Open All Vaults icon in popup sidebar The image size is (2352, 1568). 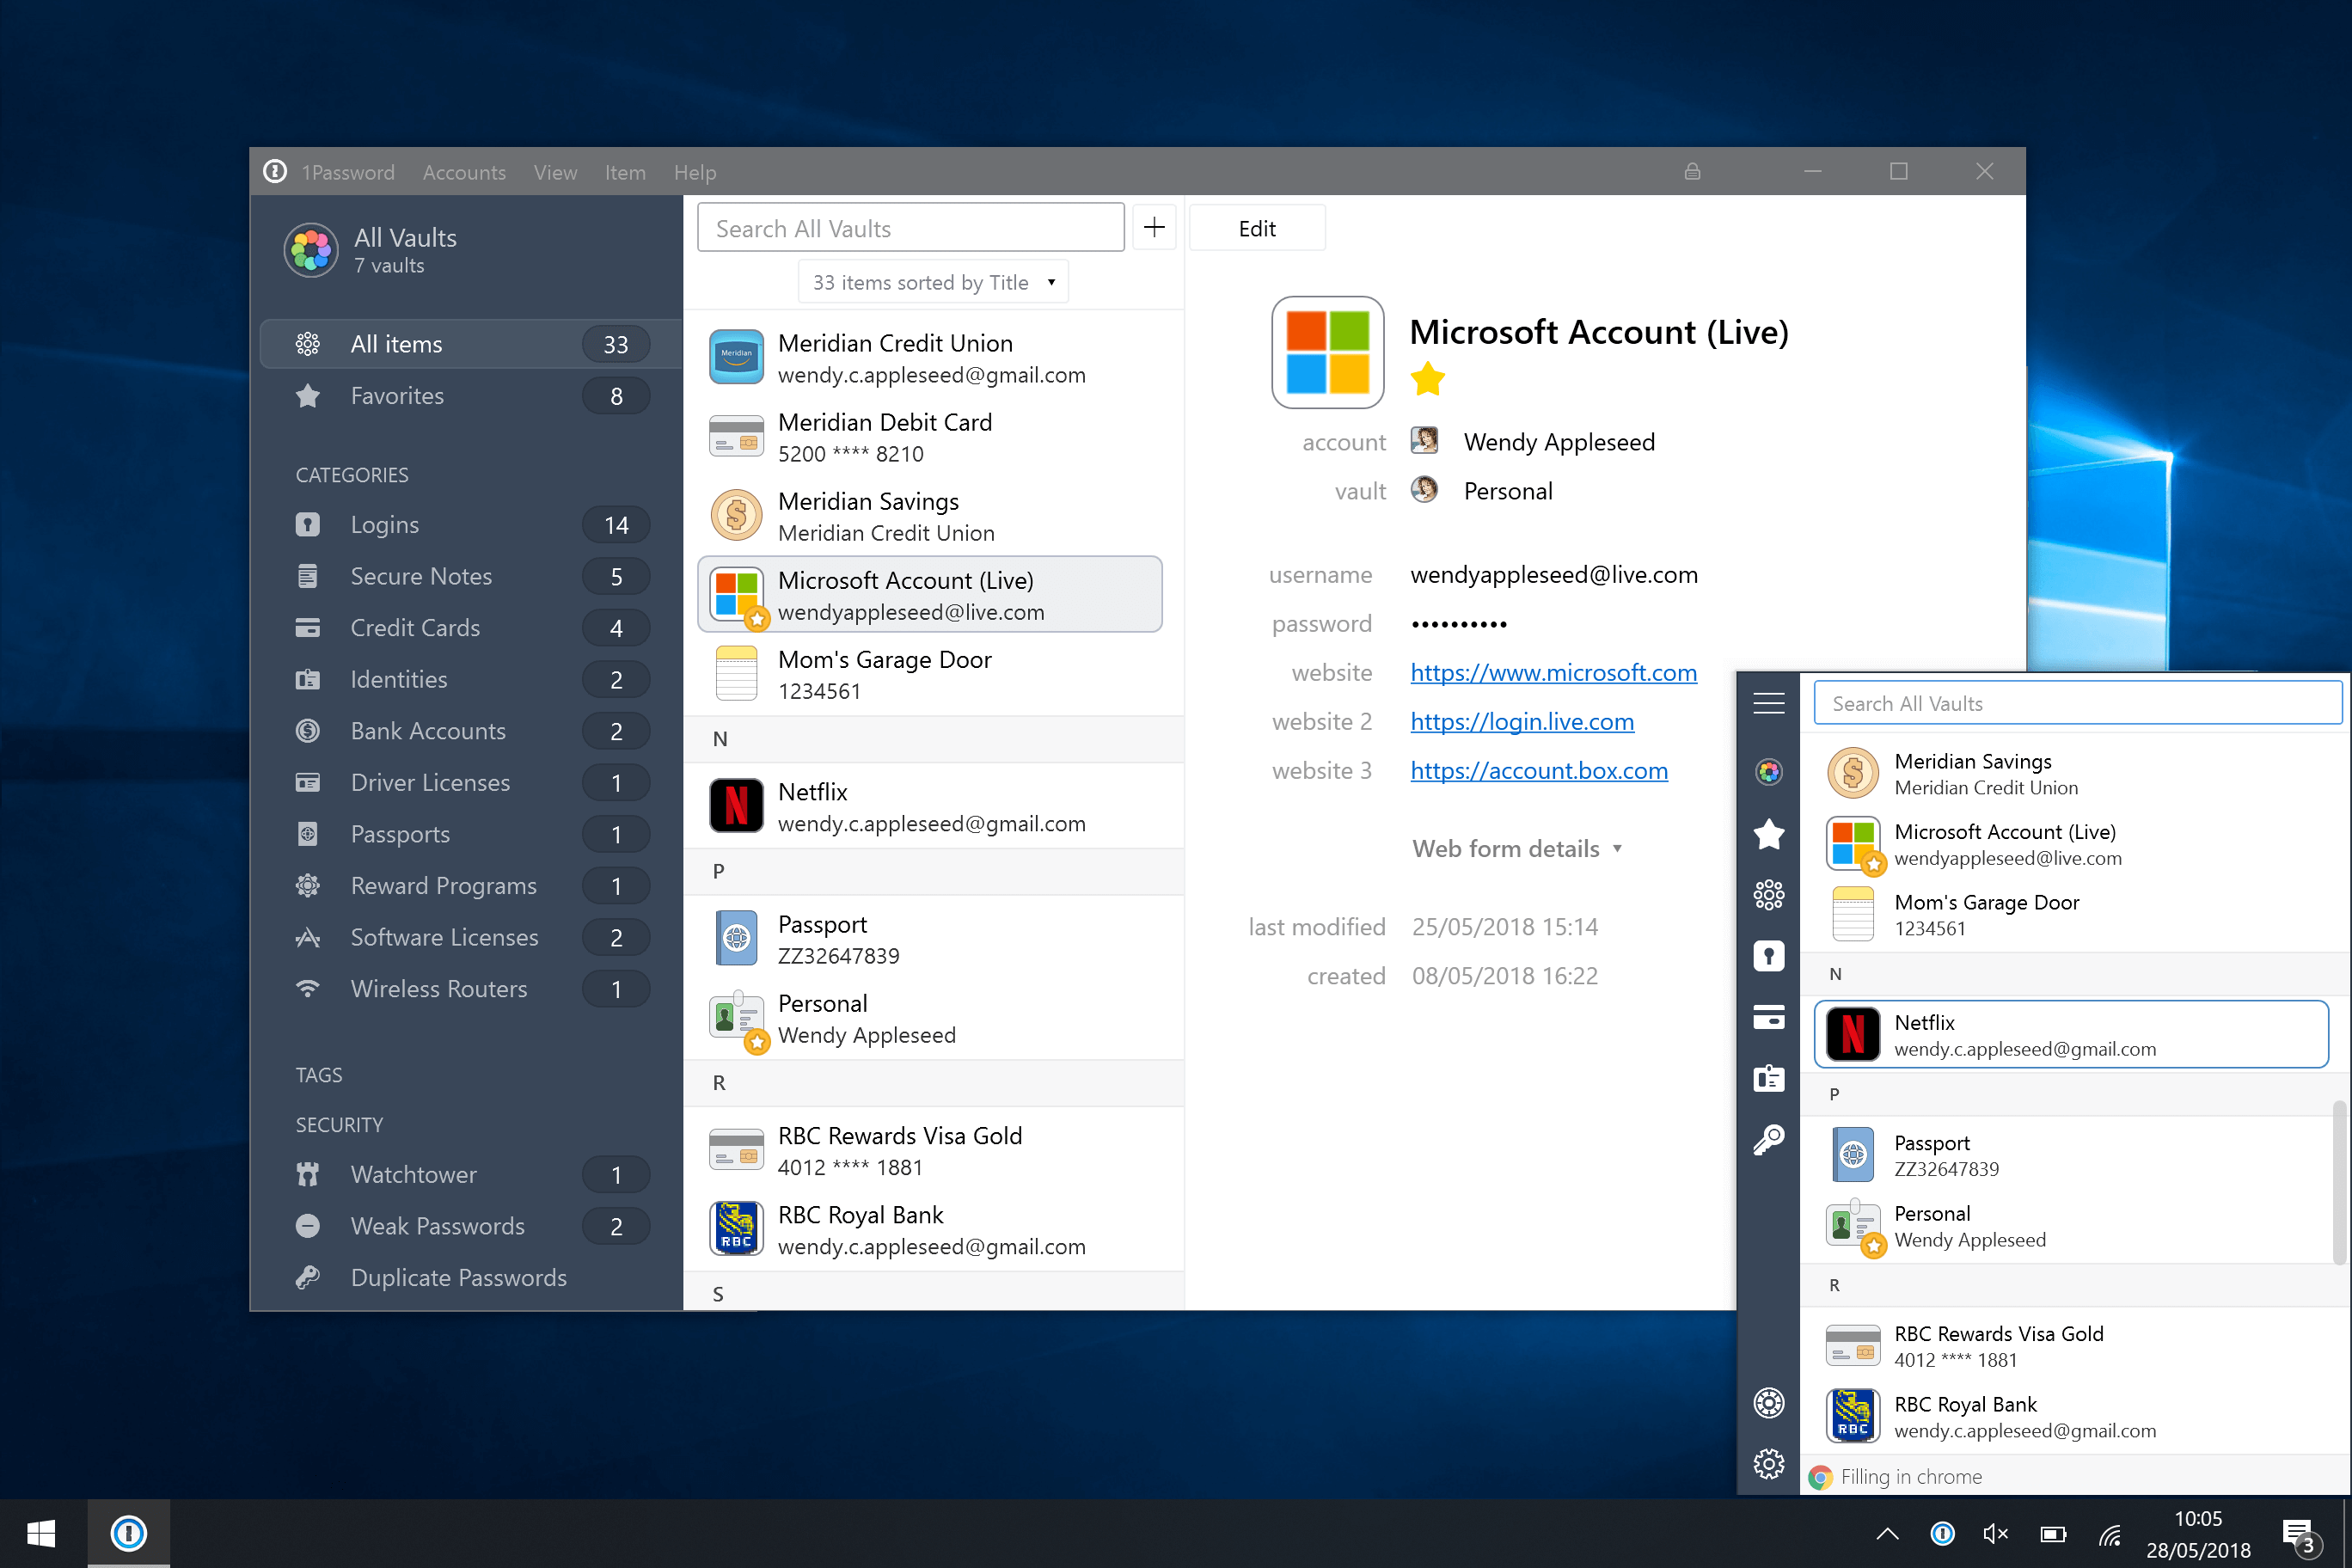click(x=1769, y=771)
